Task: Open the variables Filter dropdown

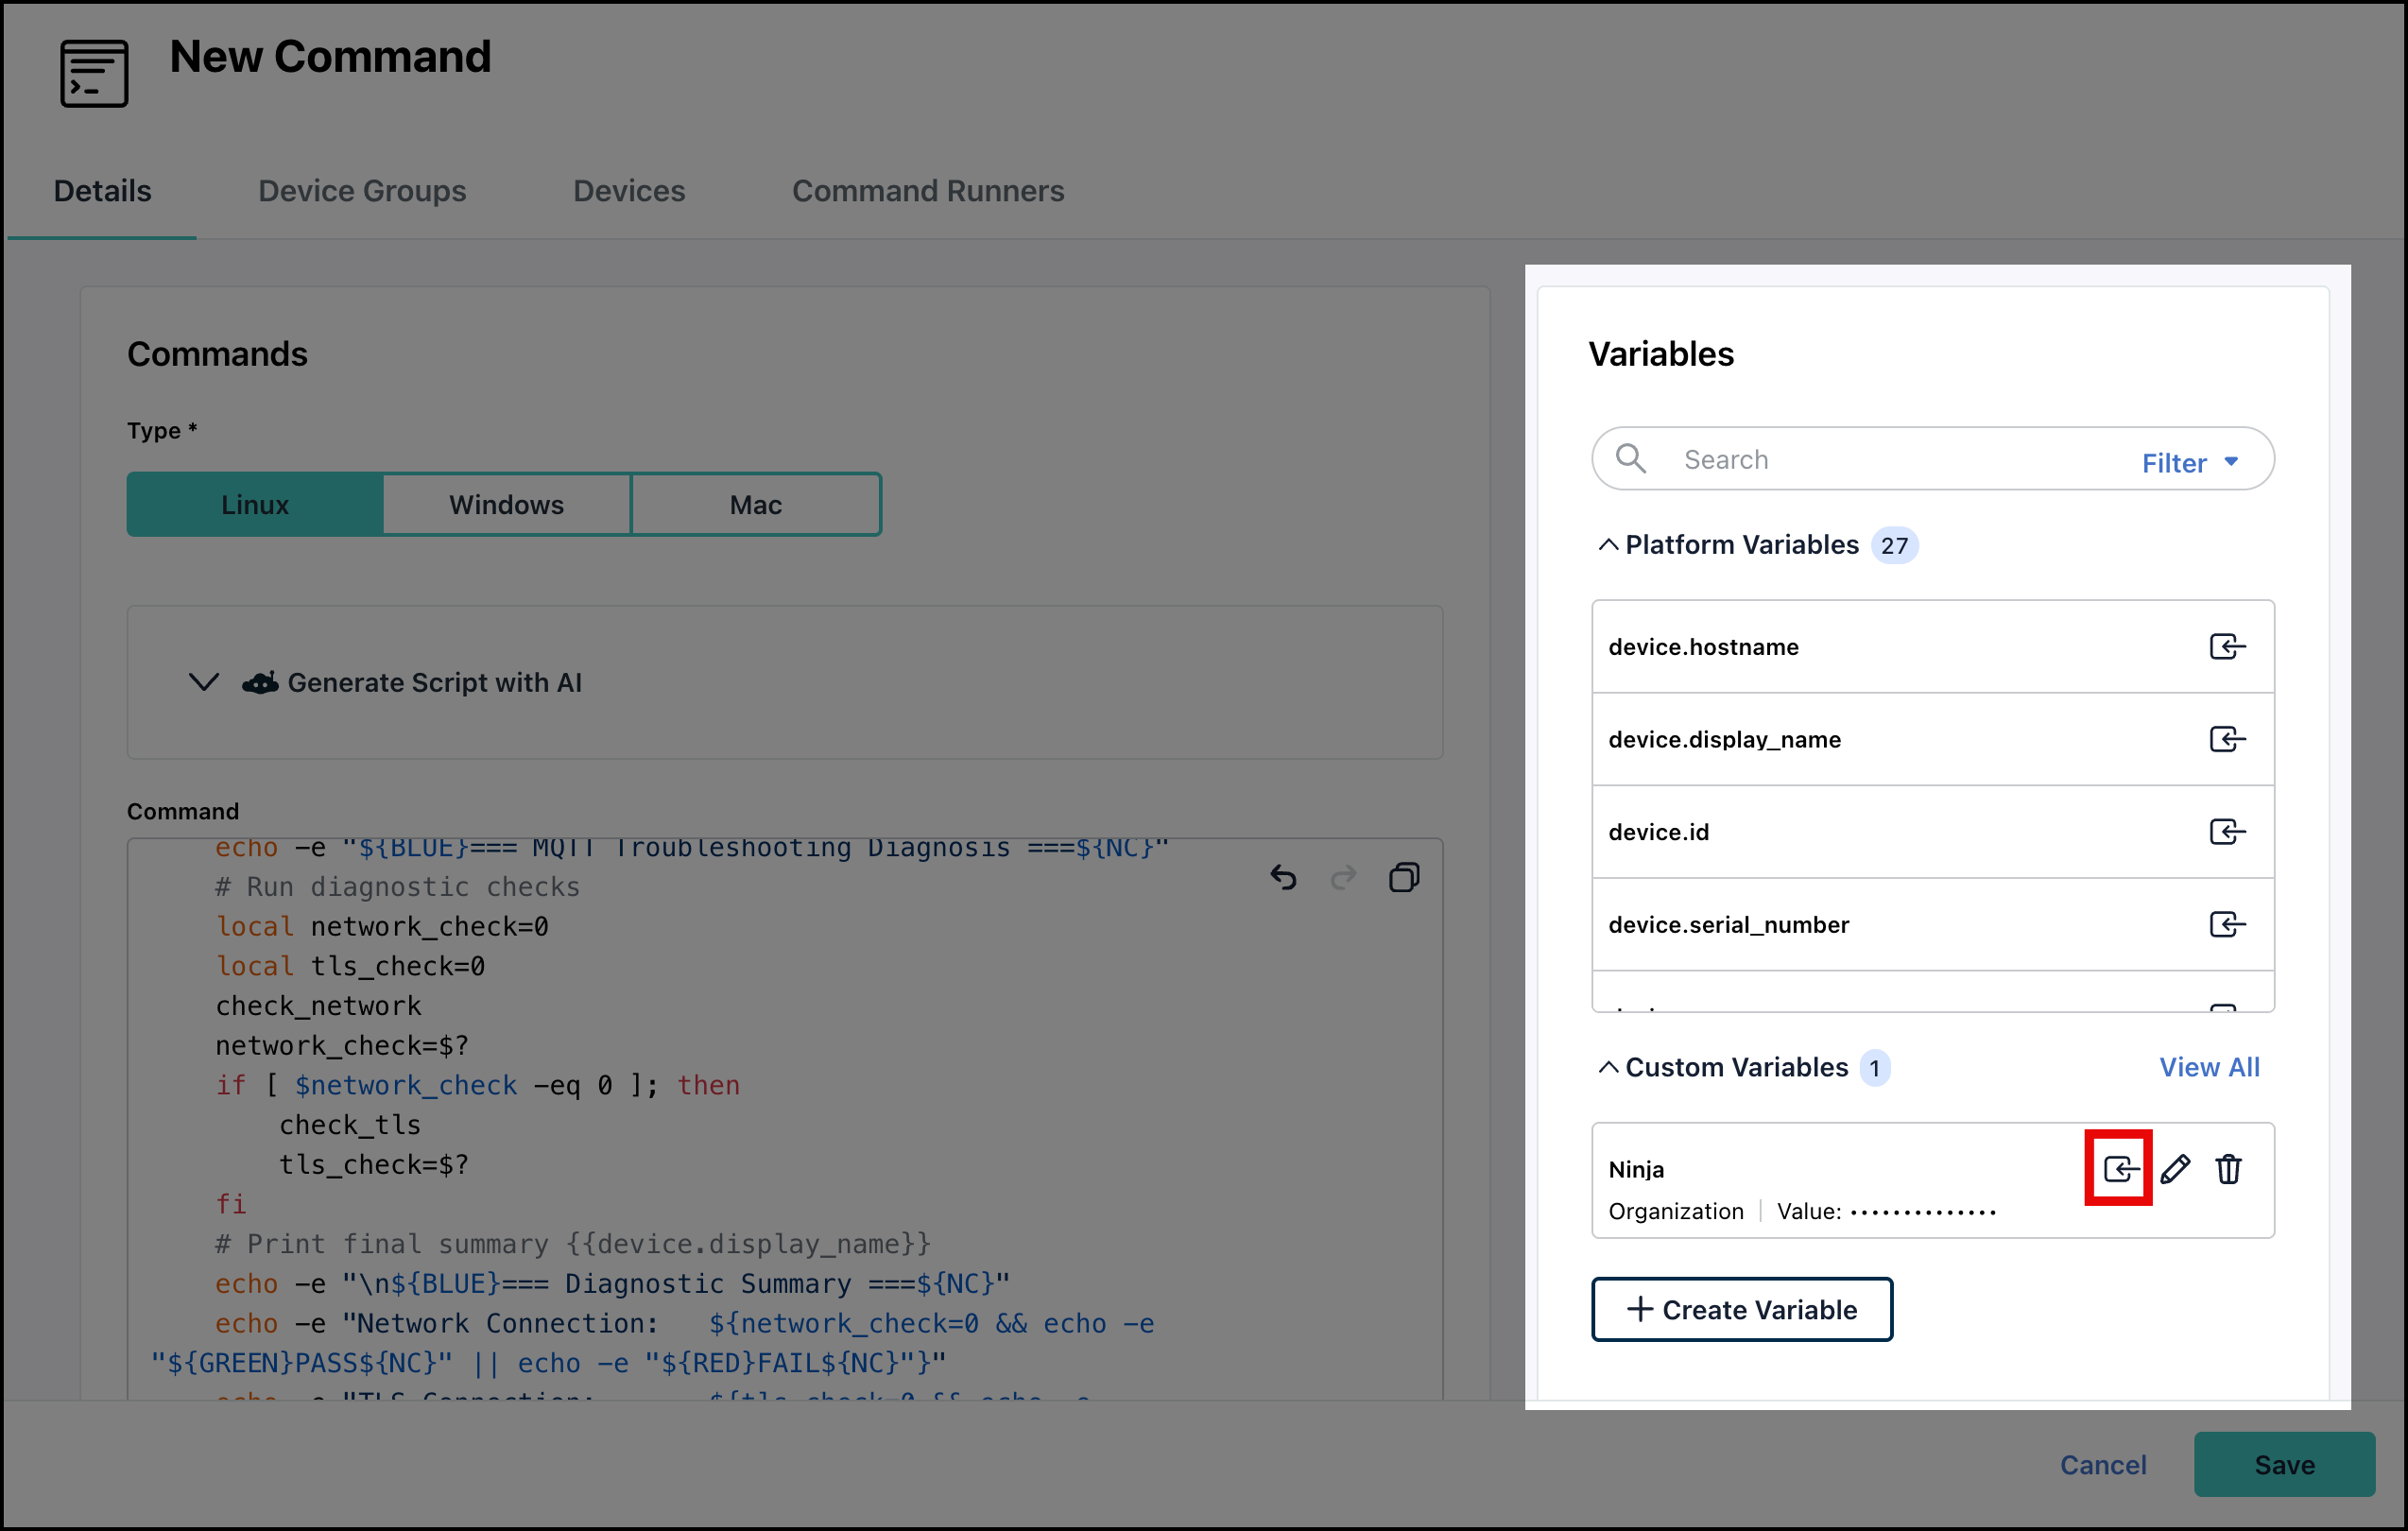Action: coord(2189,460)
